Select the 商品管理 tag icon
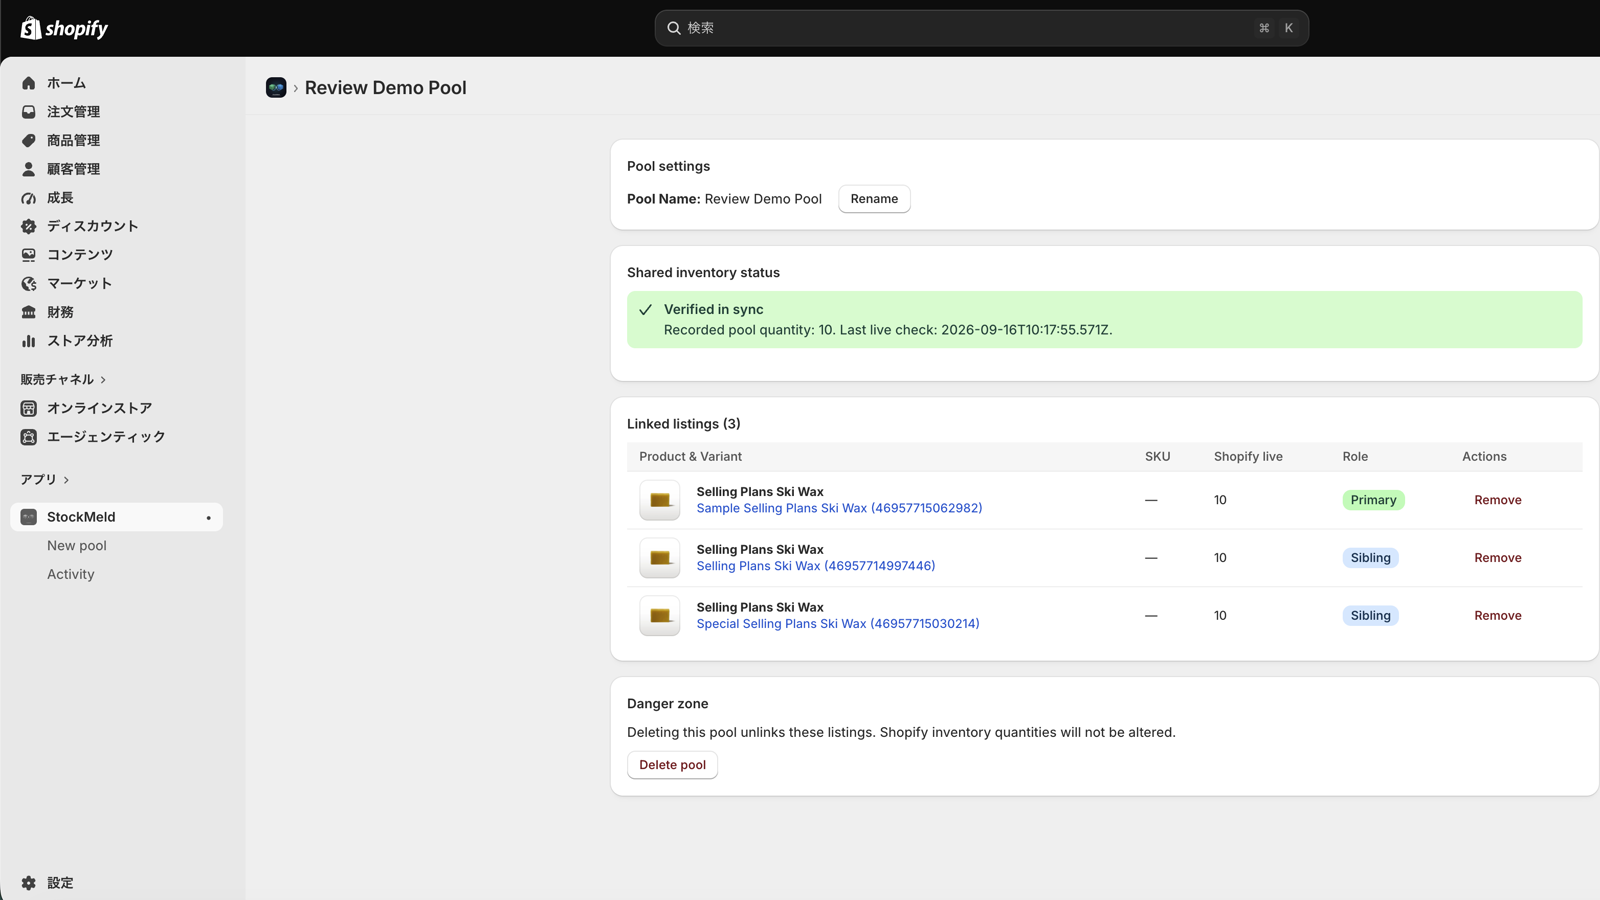 (x=29, y=140)
